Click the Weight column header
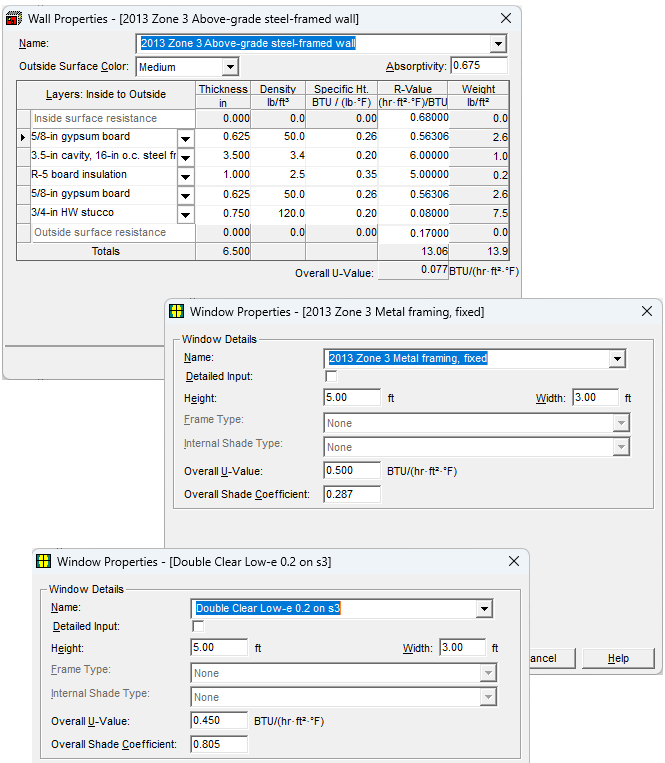This screenshot has width=665, height=763. [x=478, y=89]
